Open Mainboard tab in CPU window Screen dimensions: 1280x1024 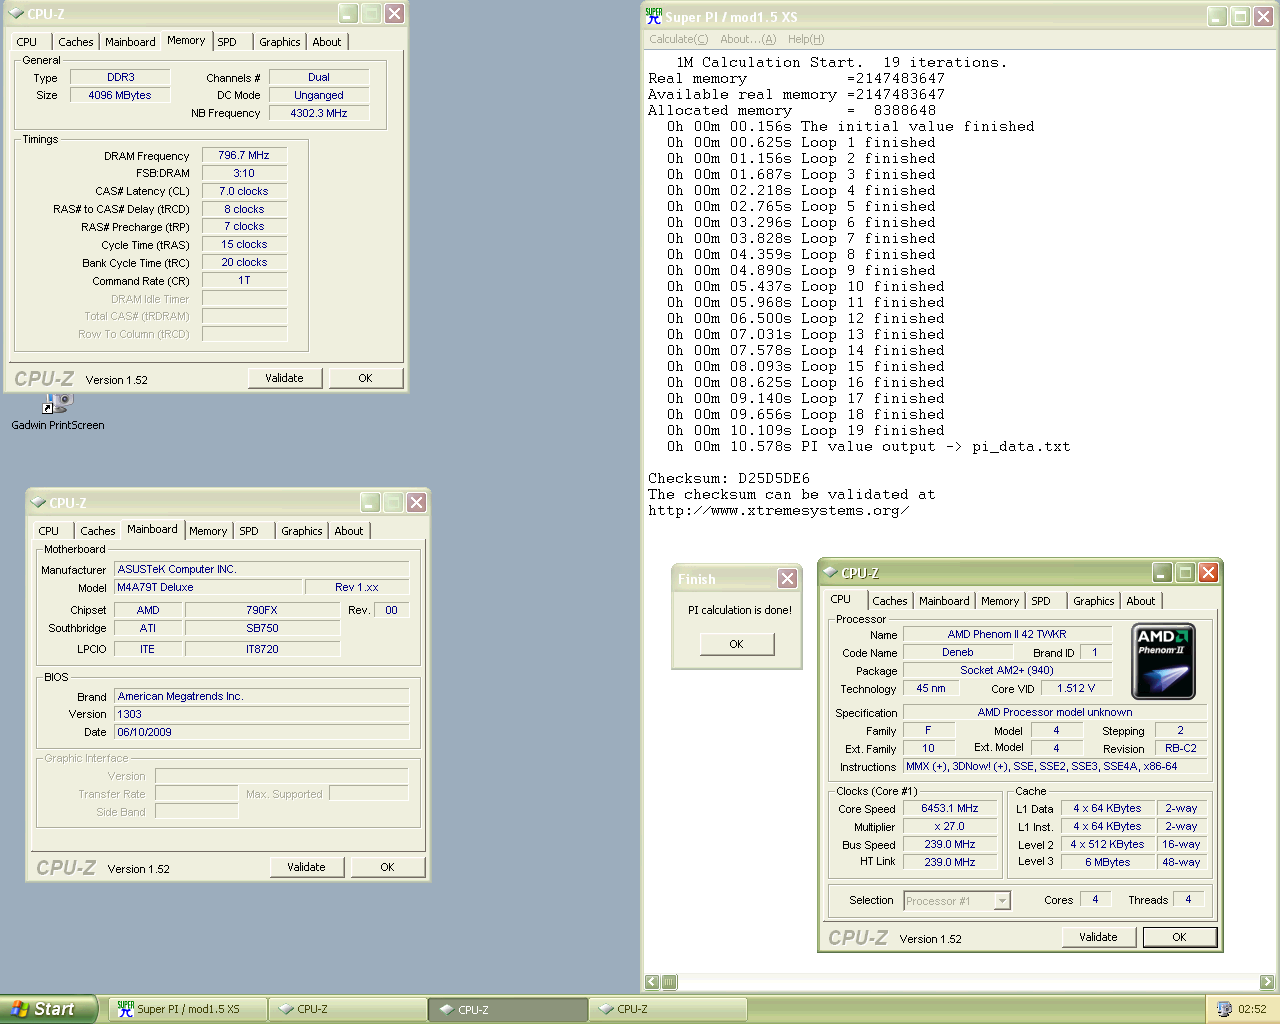[x=944, y=601]
